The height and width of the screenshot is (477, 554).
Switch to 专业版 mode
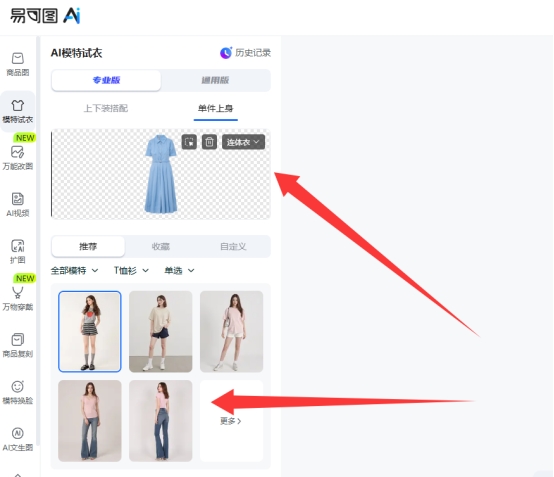[106, 80]
